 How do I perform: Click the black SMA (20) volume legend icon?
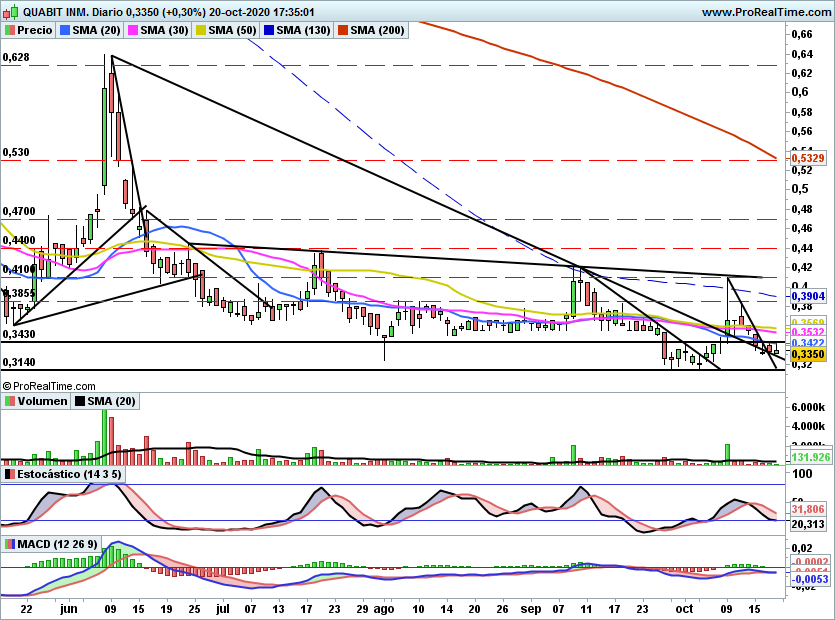click(x=79, y=401)
